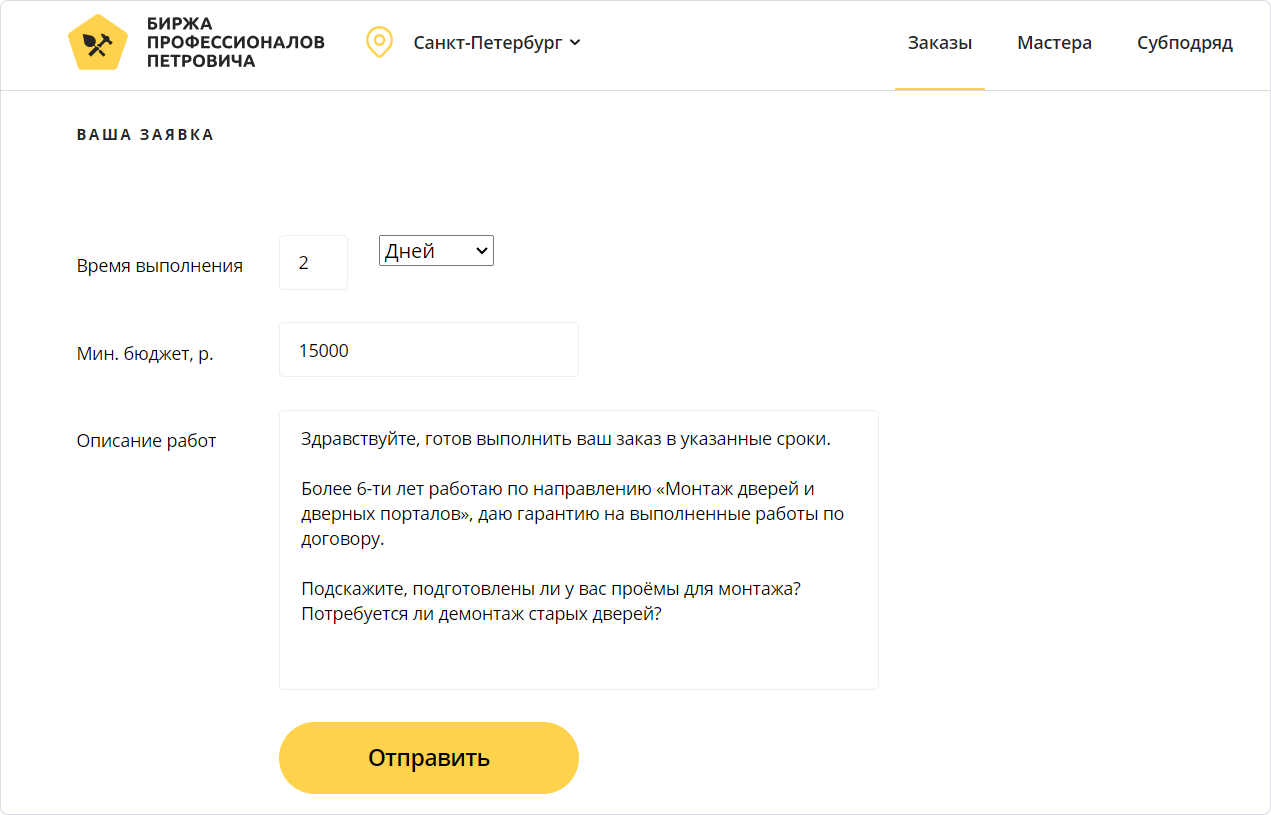Switch to the Заказы tab

pyautogui.click(x=940, y=43)
